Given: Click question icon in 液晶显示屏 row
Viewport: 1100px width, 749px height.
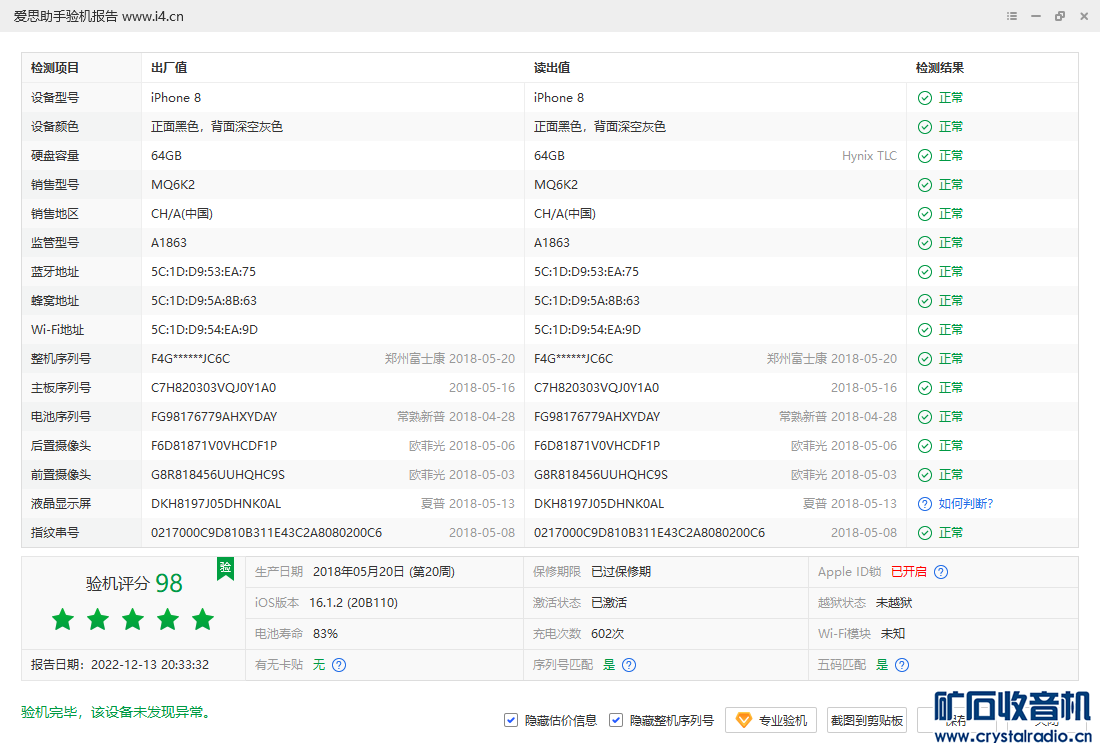Looking at the screenshot, I should pyautogui.click(x=925, y=504).
